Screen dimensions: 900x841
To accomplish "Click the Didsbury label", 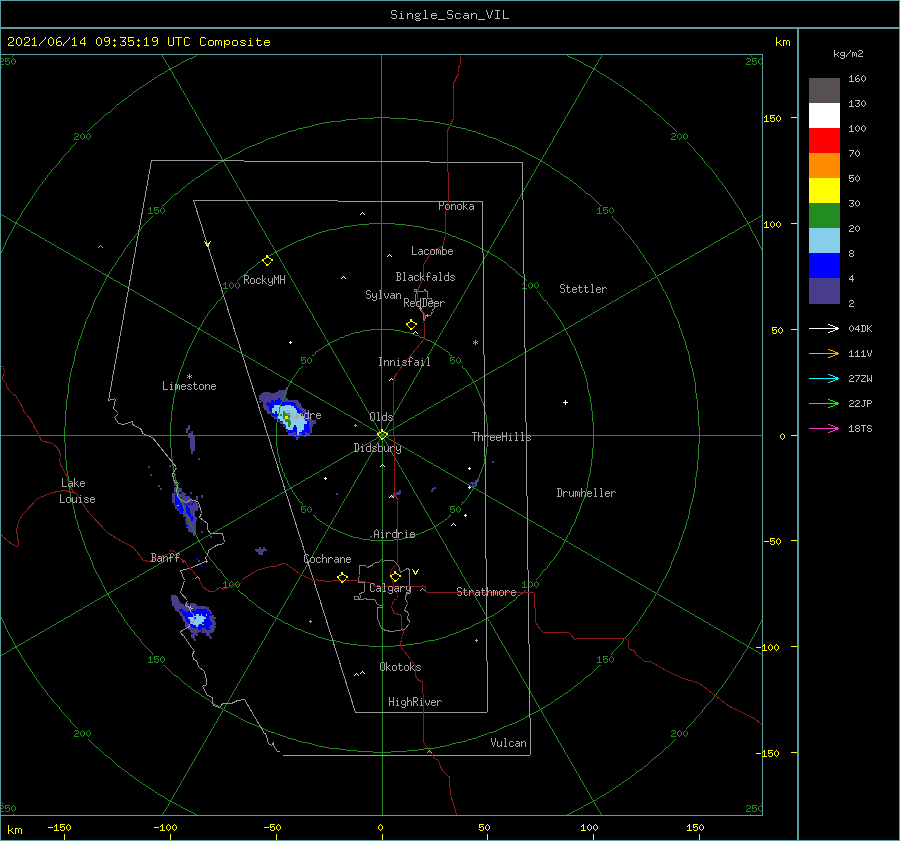I will (x=377, y=448).
